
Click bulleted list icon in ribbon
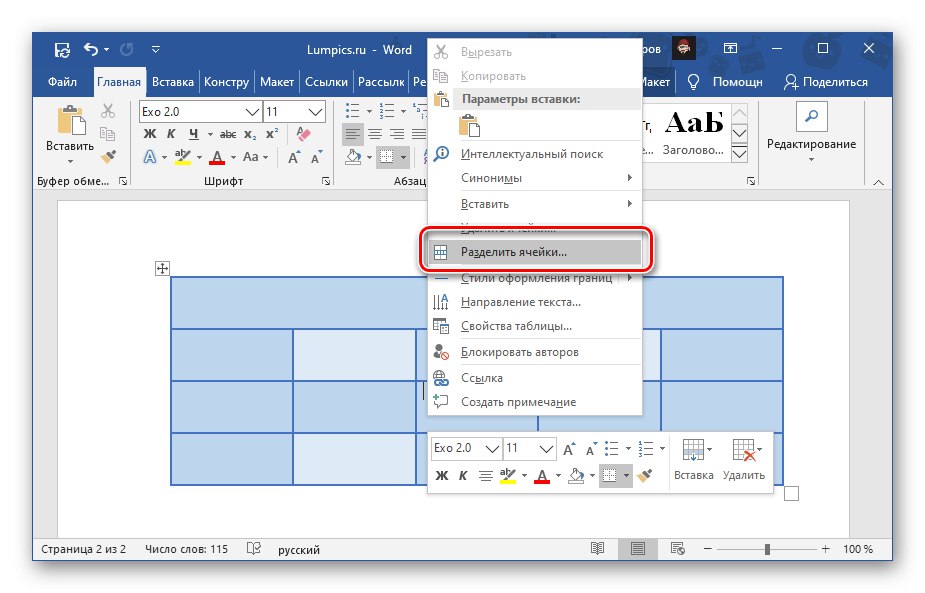(x=352, y=110)
